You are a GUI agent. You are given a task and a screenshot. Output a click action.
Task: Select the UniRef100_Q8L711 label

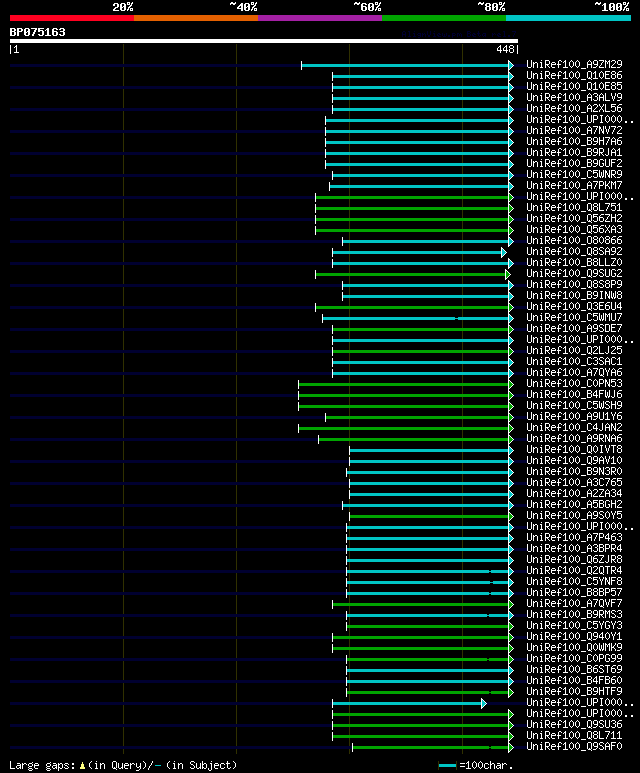click(574, 736)
